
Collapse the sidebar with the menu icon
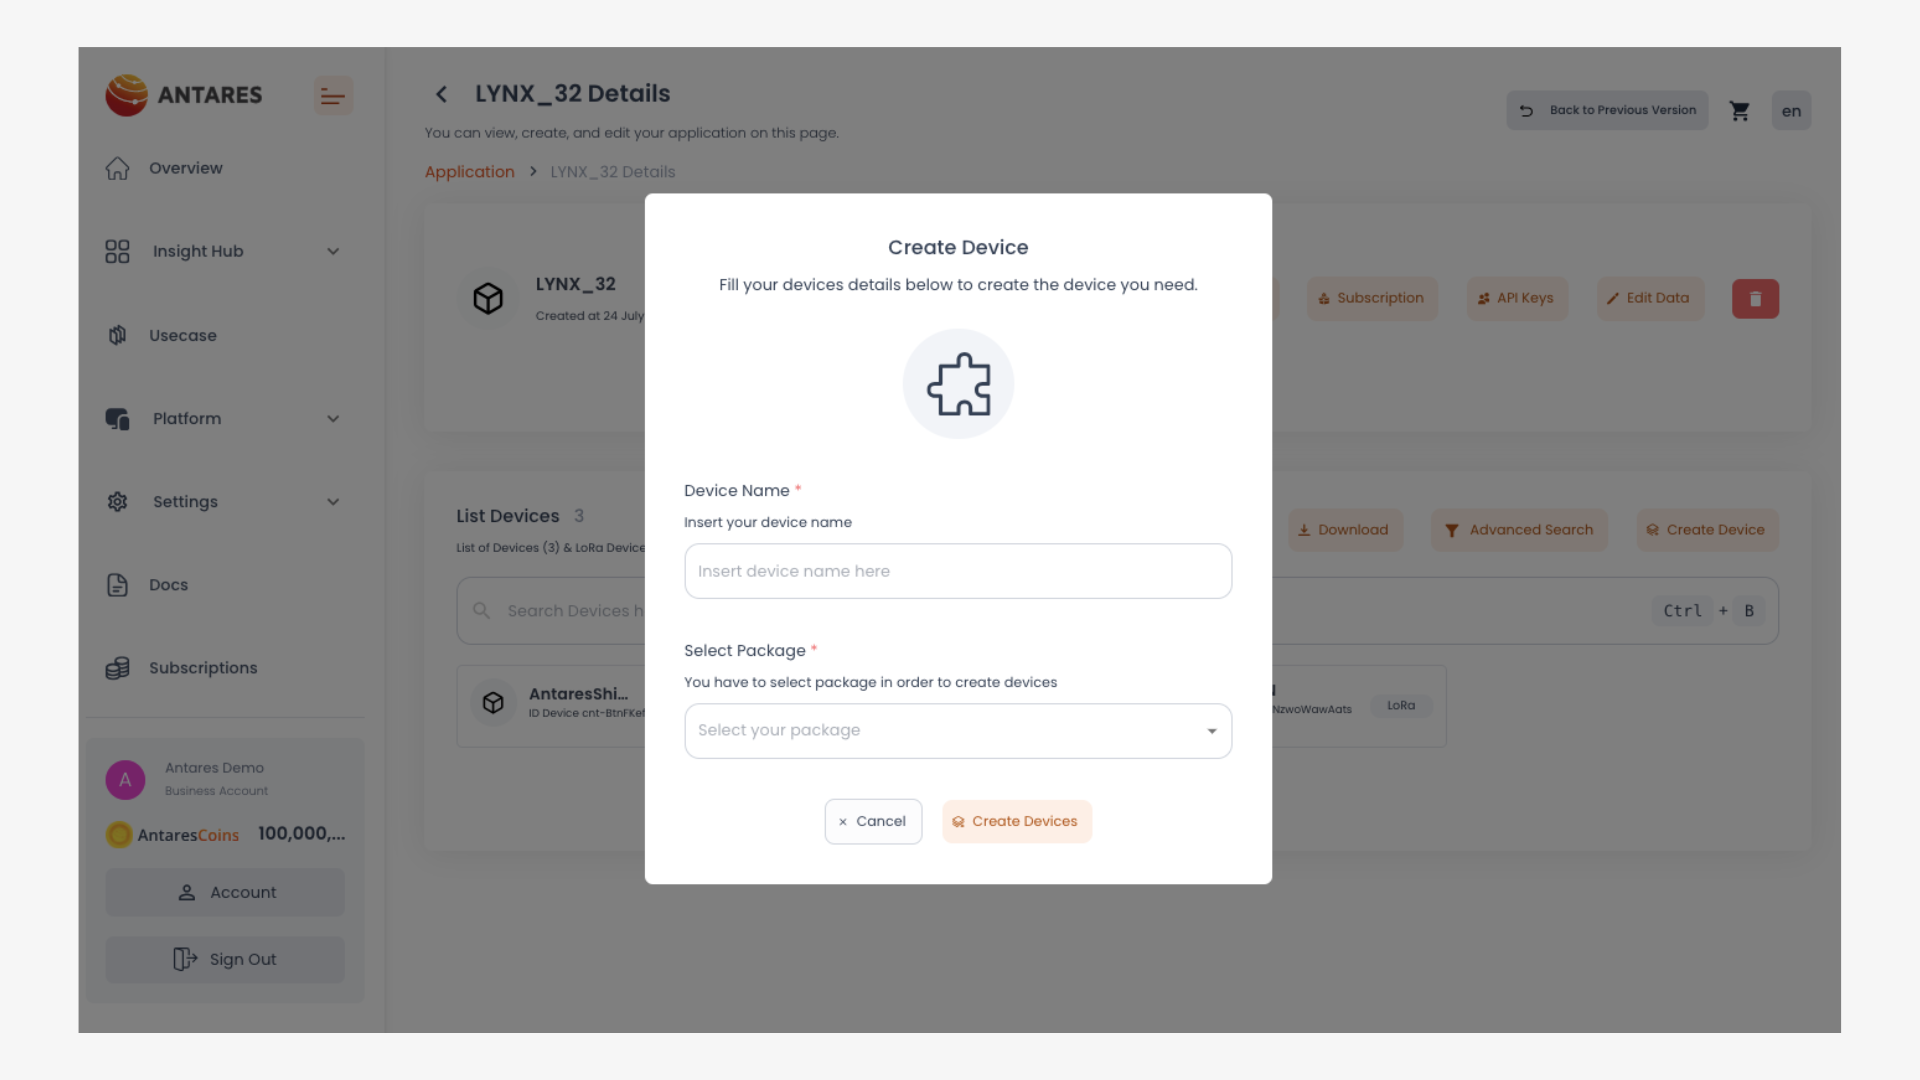point(333,96)
